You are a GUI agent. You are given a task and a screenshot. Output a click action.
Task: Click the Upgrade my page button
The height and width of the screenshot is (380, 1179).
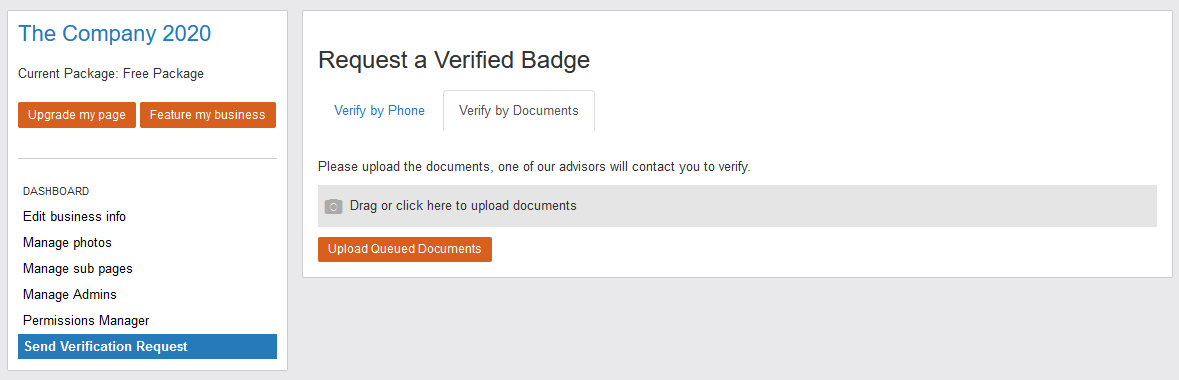point(77,115)
